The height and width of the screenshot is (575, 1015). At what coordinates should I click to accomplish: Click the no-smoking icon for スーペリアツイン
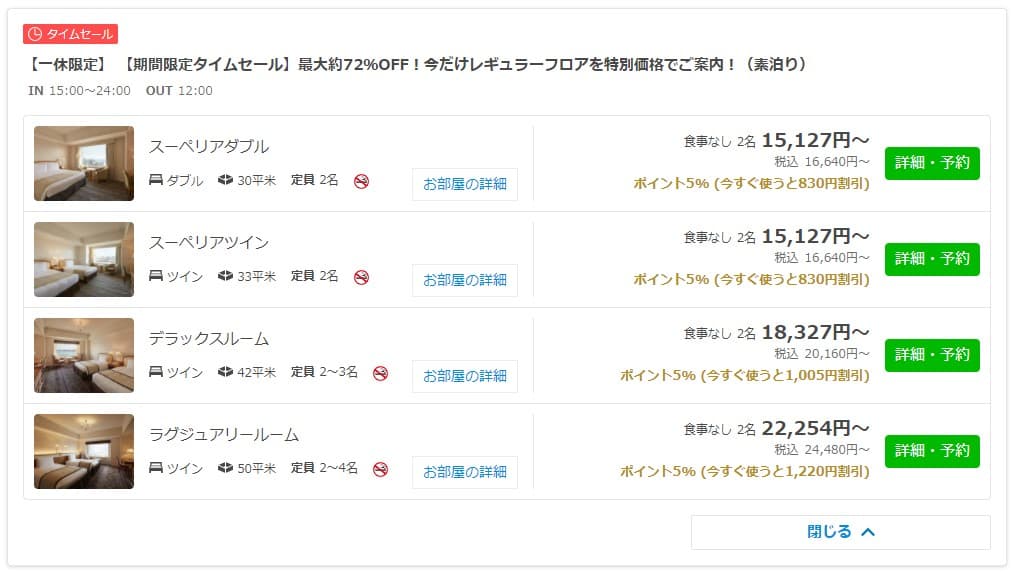point(361,277)
